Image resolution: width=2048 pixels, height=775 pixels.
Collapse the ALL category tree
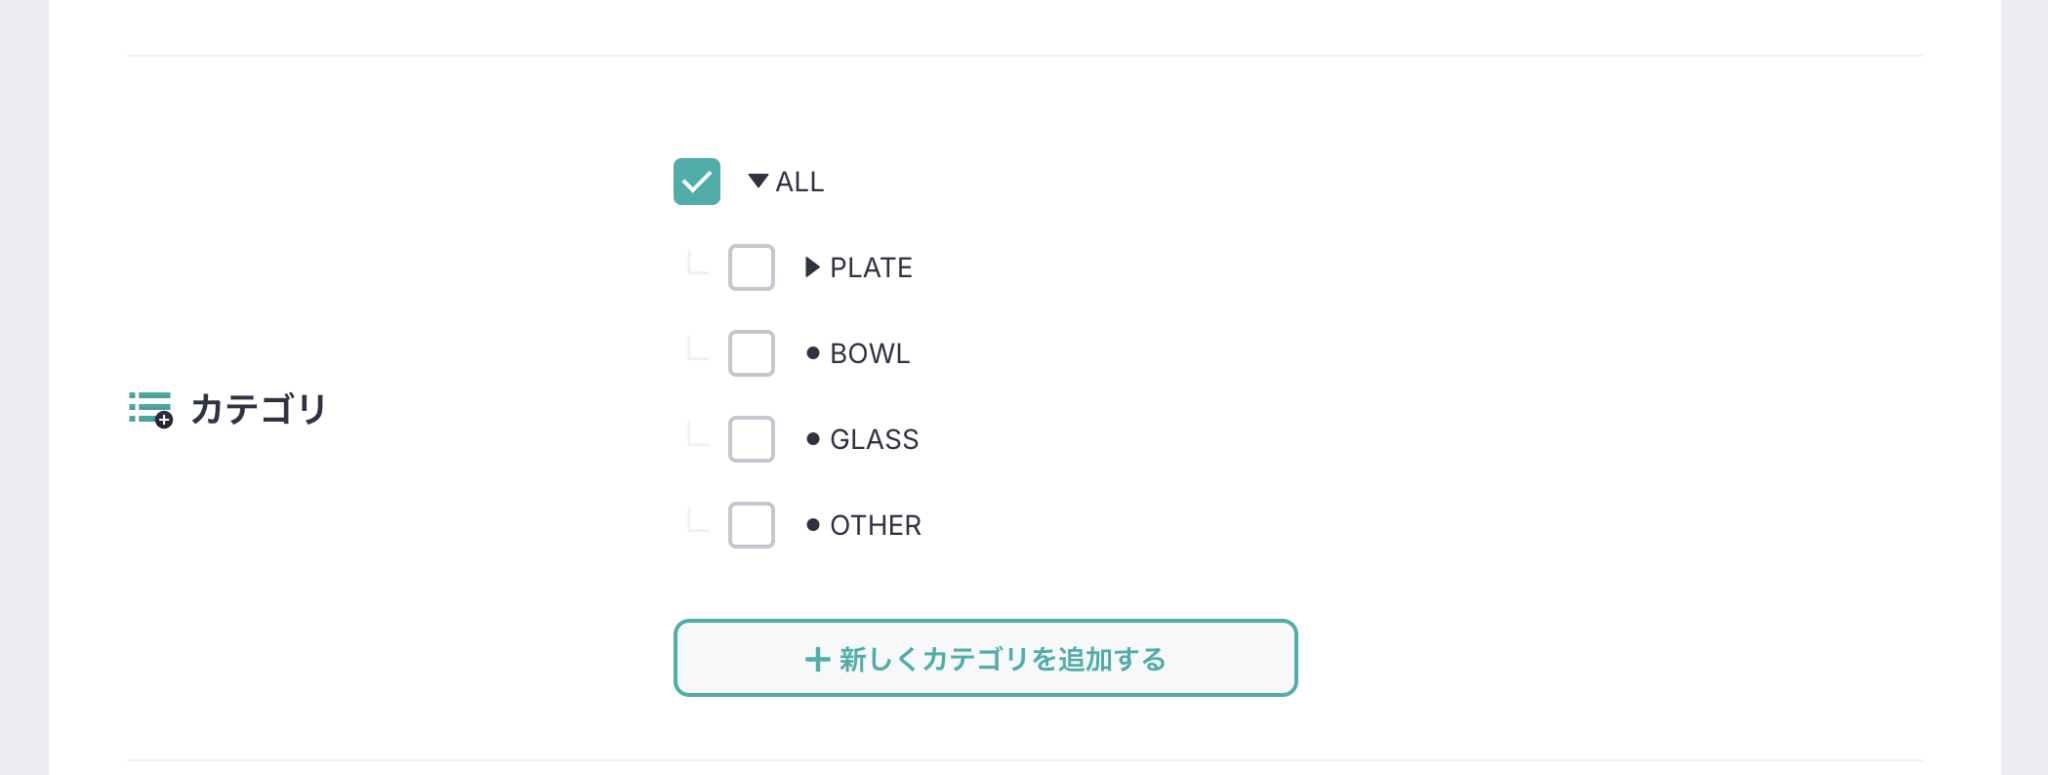(x=758, y=181)
